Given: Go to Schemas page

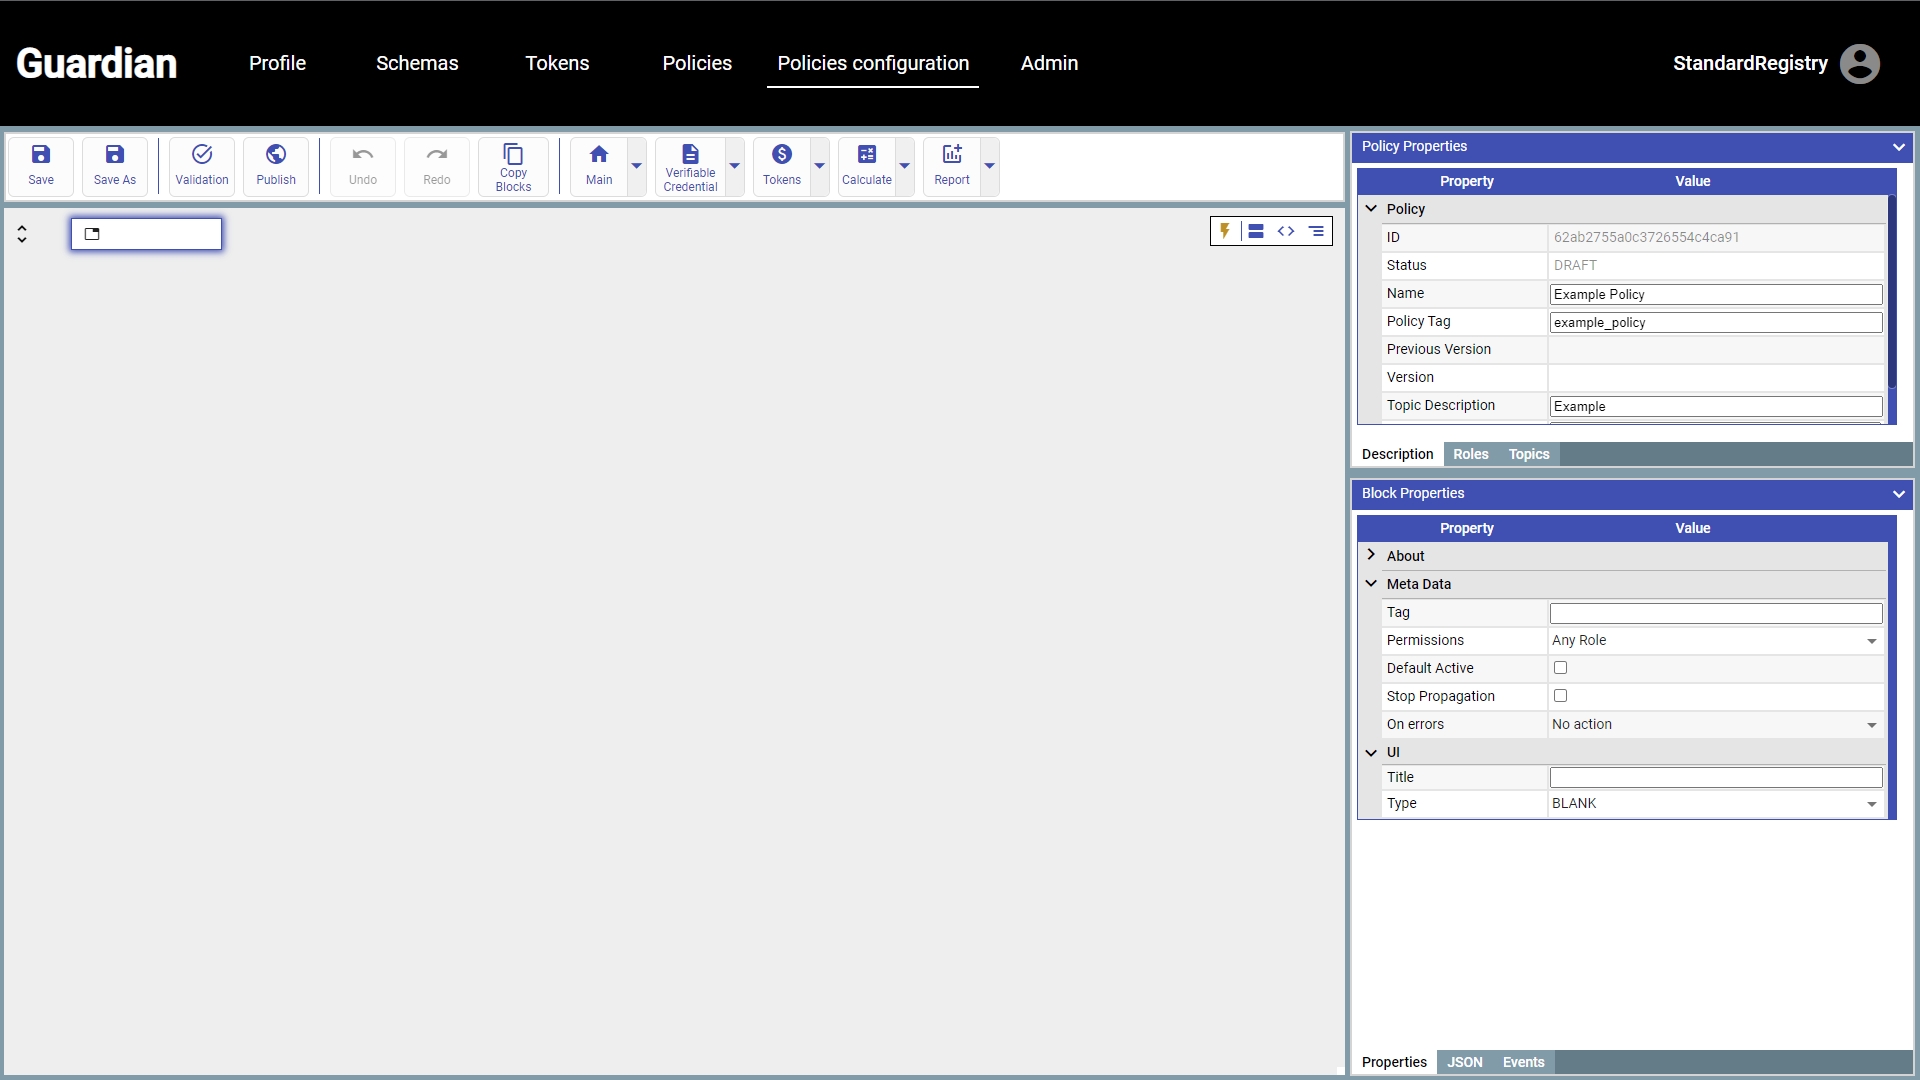Looking at the screenshot, I should [x=417, y=63].
